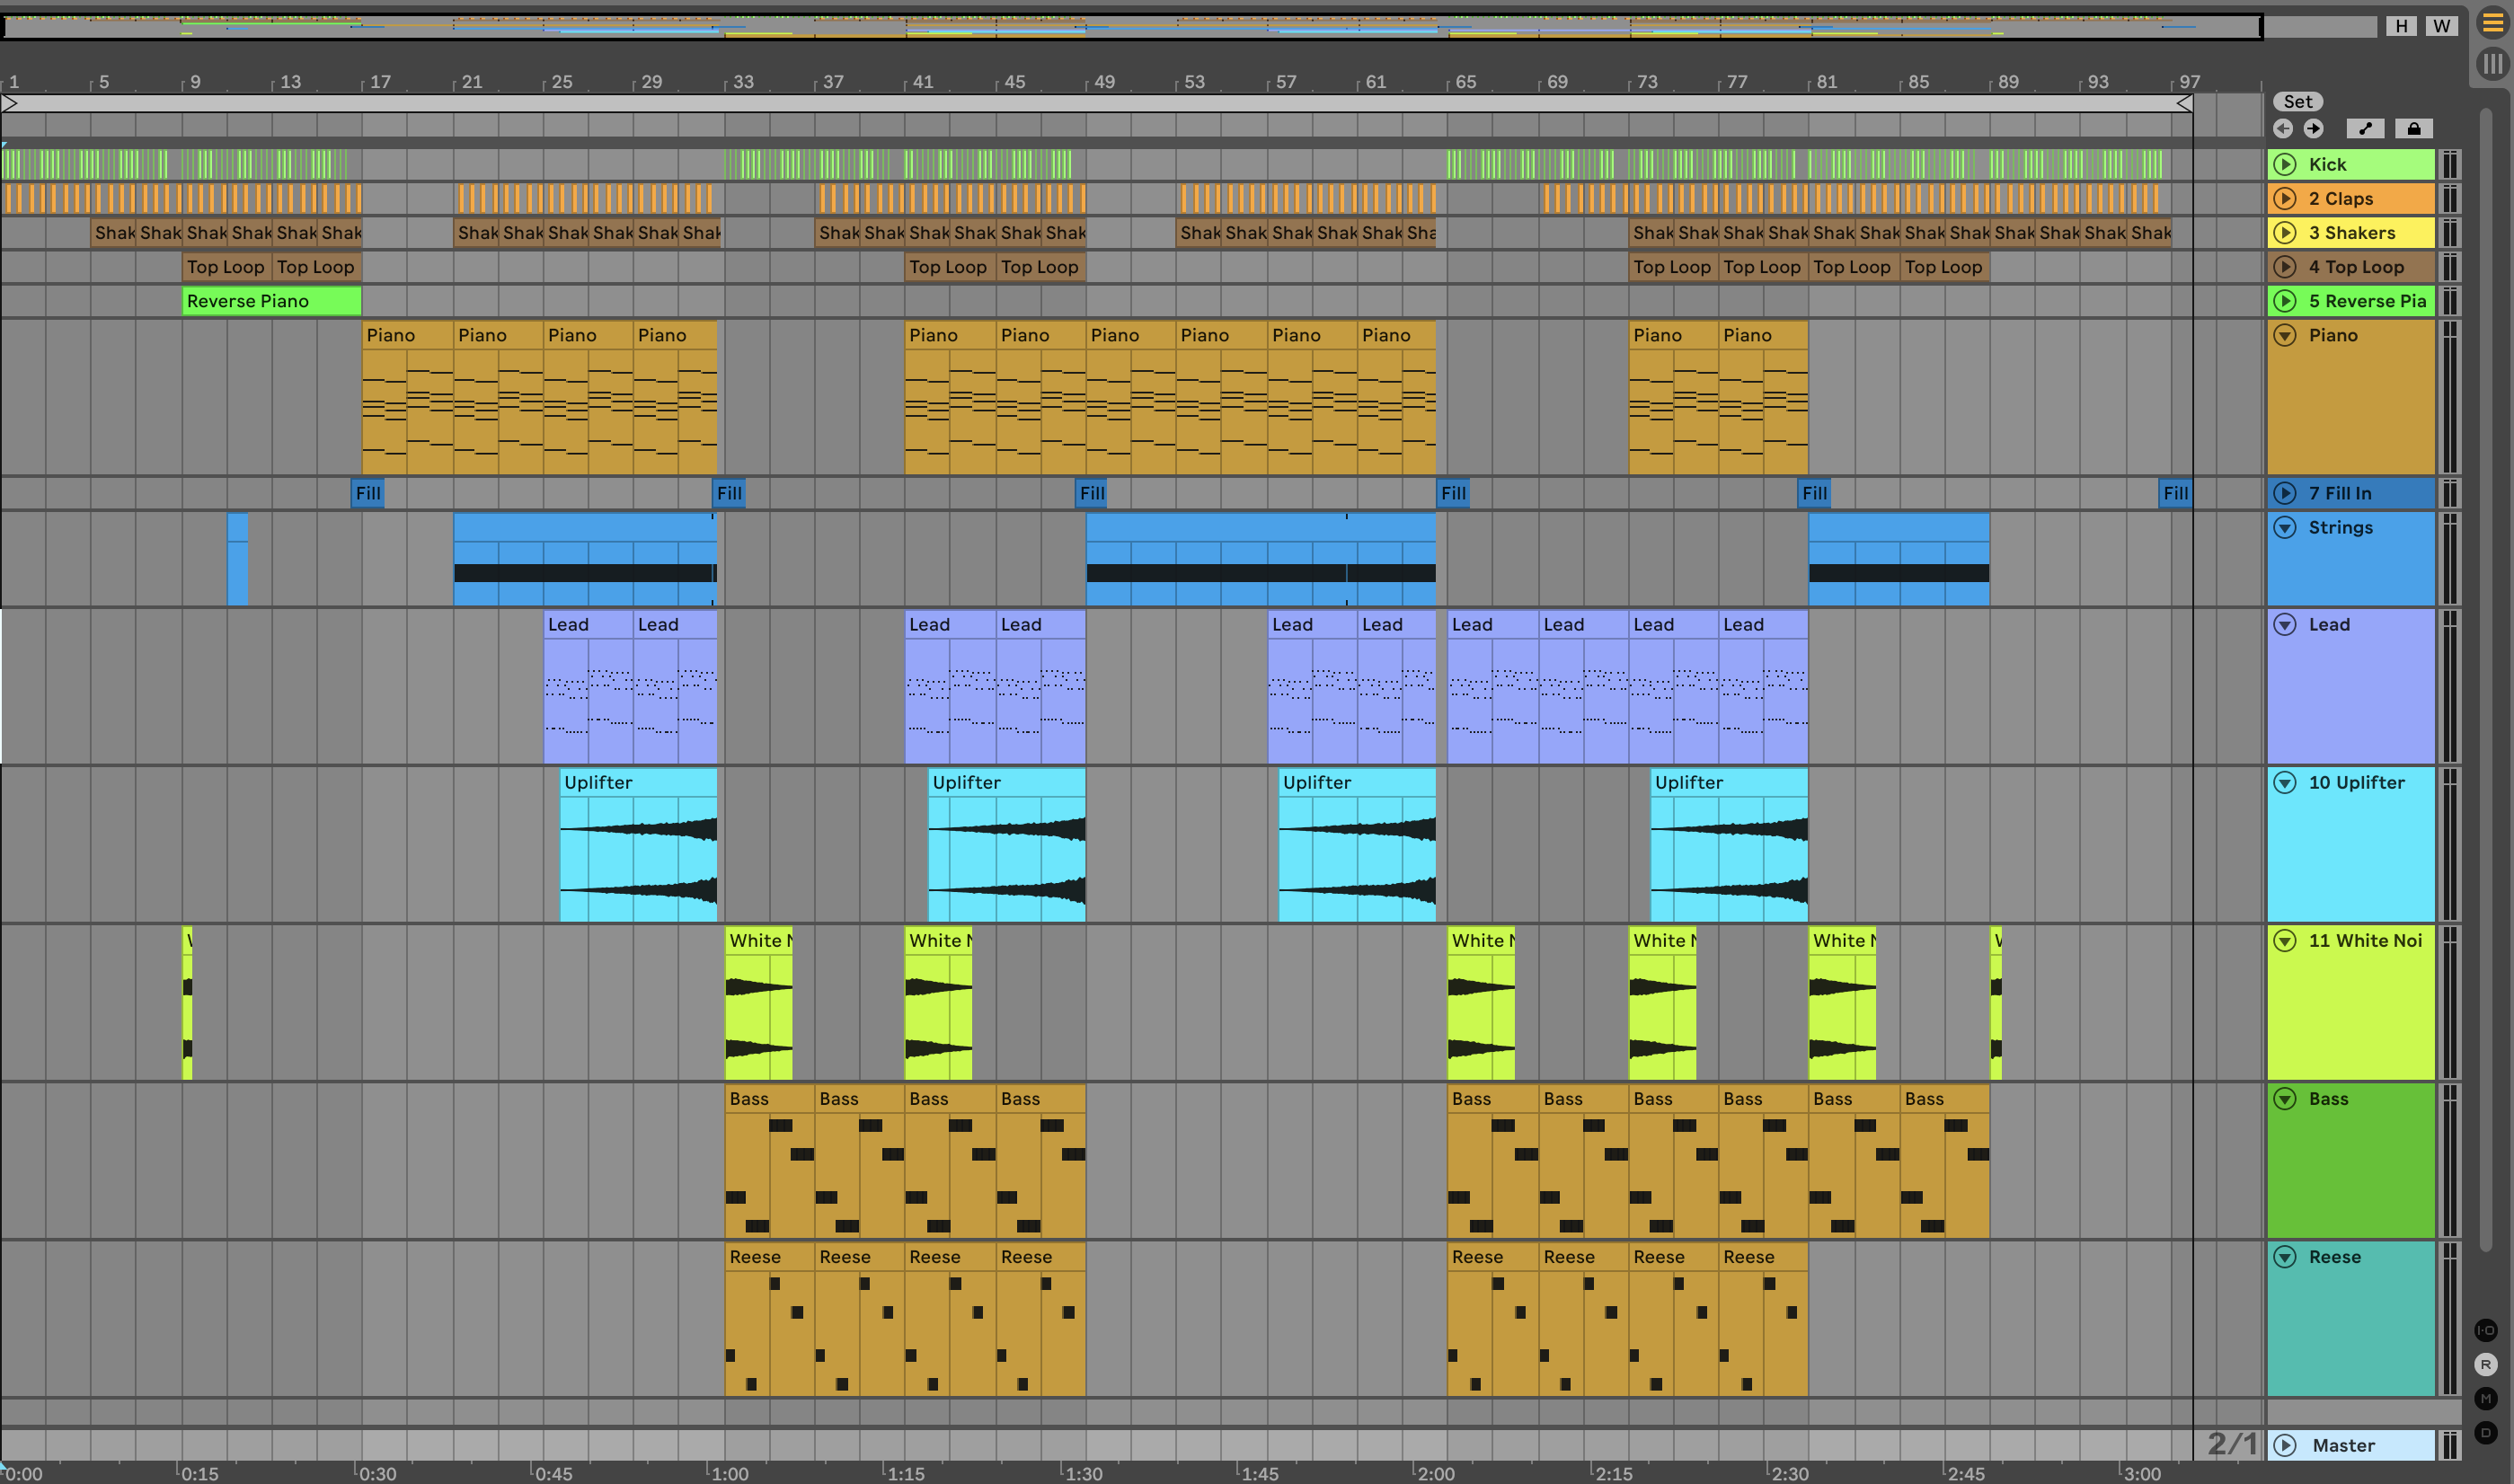This screenshot has height=1484, width=2514.
Task: Jump to next locator with right arrow
Action: tap(2313, 128)
